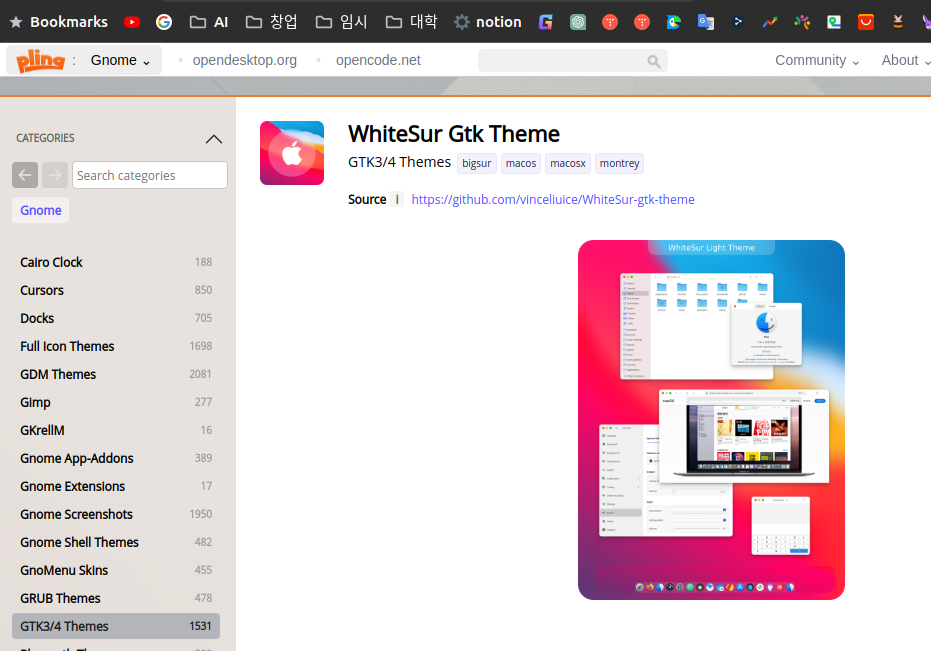The width and height of the screenshot is (931, 651).
Task: Select the Gnome category chip
Action: pos(40,210)
